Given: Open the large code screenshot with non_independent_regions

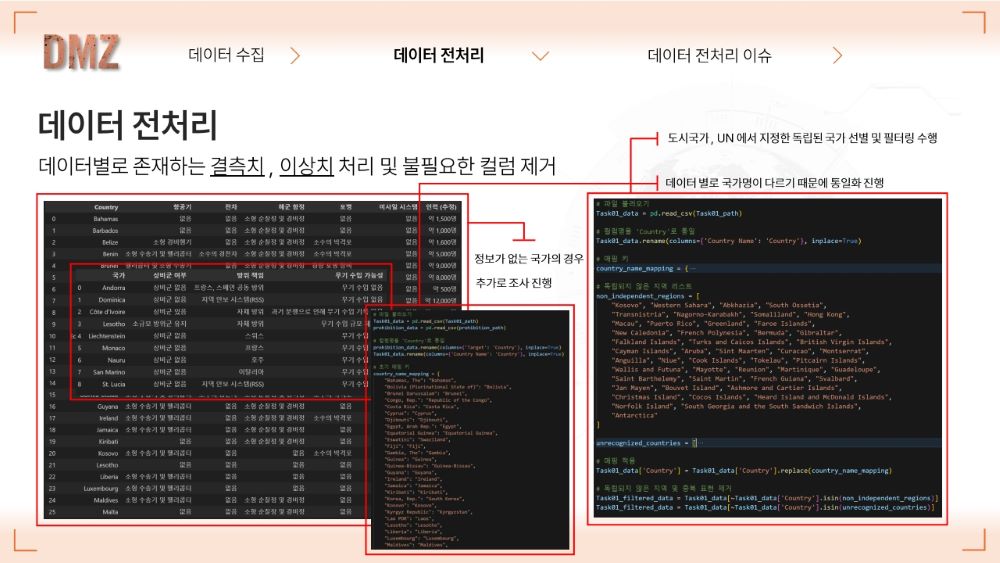Looking at the screenshot, I should coord(767,358).
